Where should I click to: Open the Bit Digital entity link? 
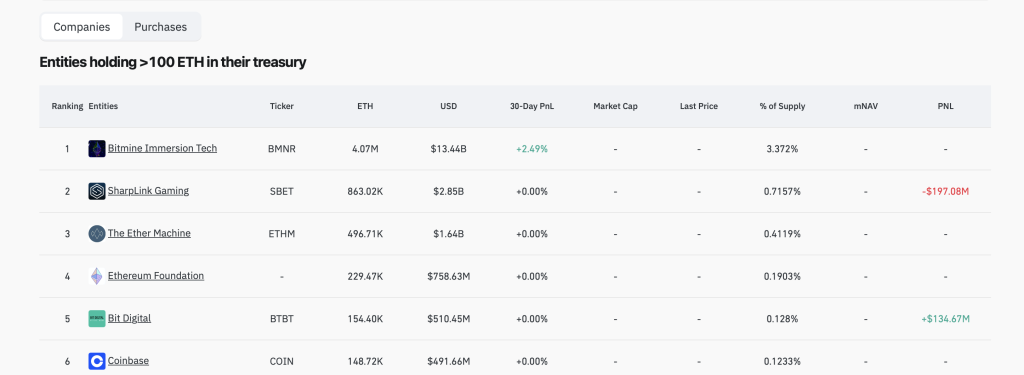[x=129, y=318]
